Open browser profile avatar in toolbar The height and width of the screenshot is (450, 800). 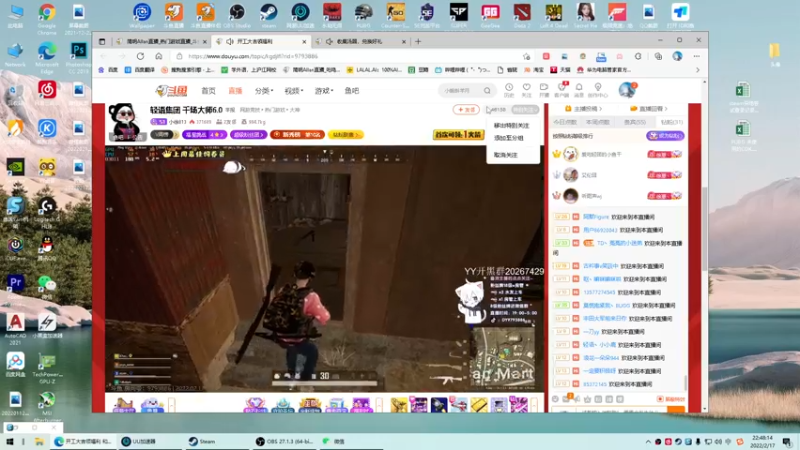coord(677,56)
